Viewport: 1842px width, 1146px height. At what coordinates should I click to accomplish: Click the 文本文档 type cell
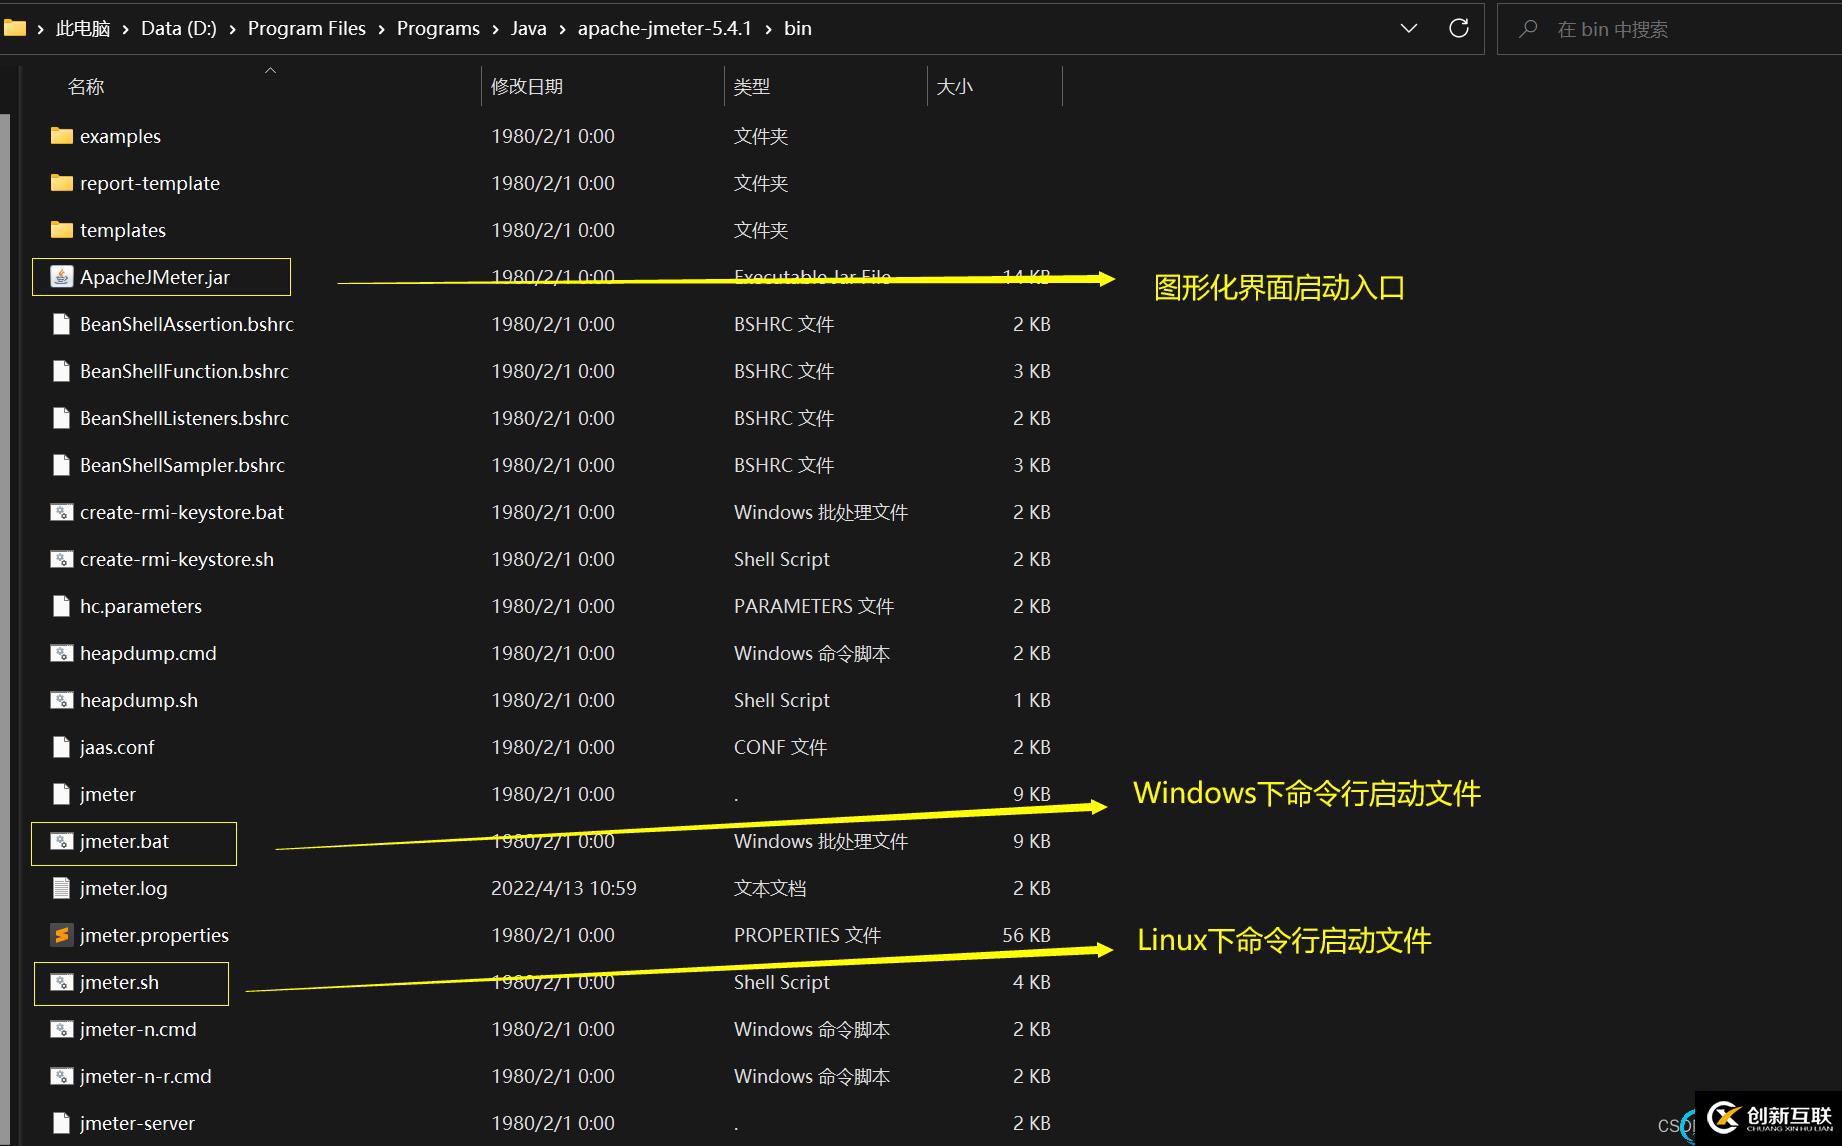770,888
